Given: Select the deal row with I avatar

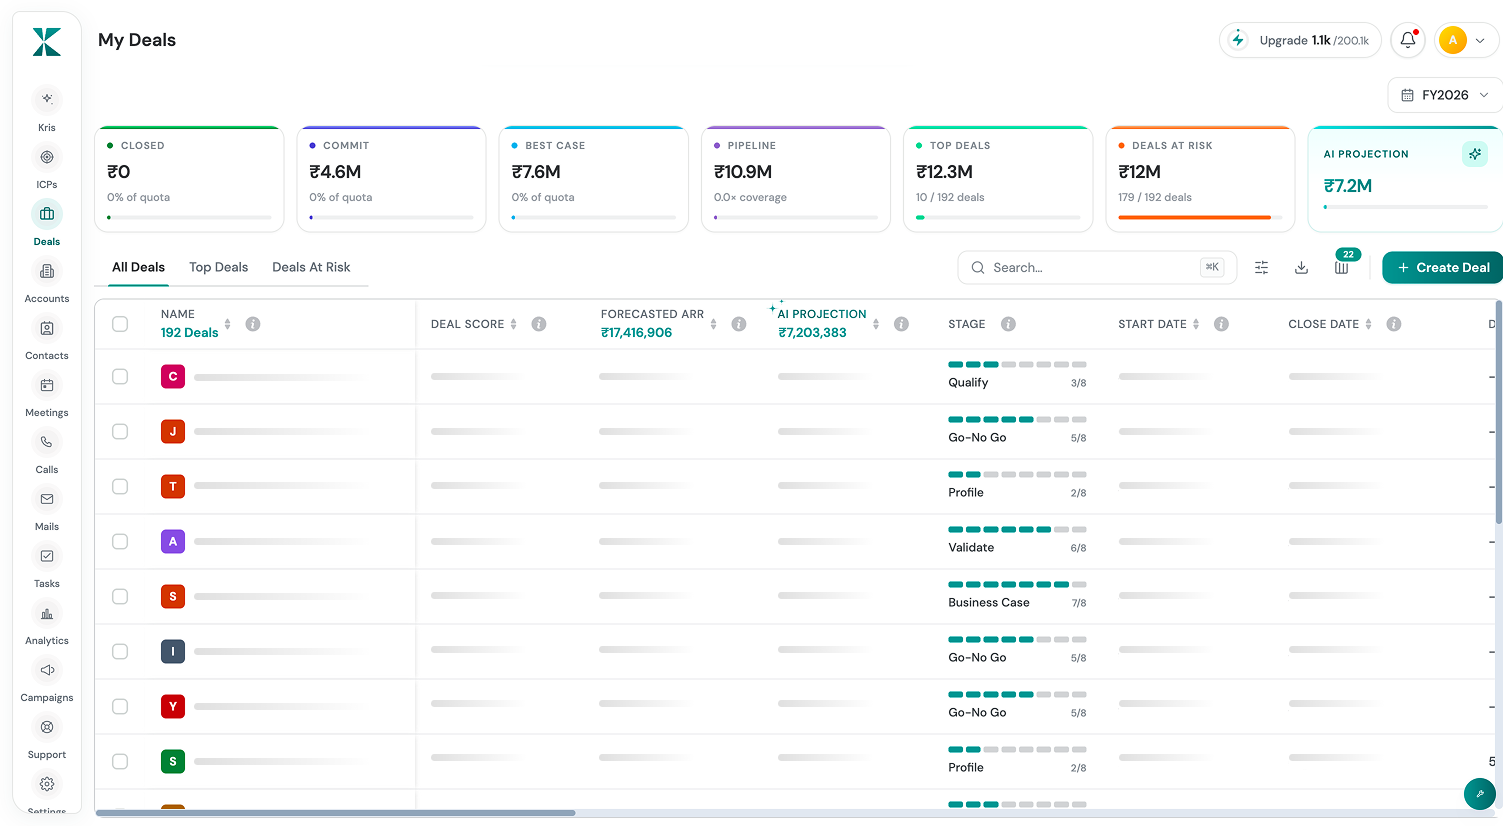Looking at the screenshot, I should coord(120,652).
